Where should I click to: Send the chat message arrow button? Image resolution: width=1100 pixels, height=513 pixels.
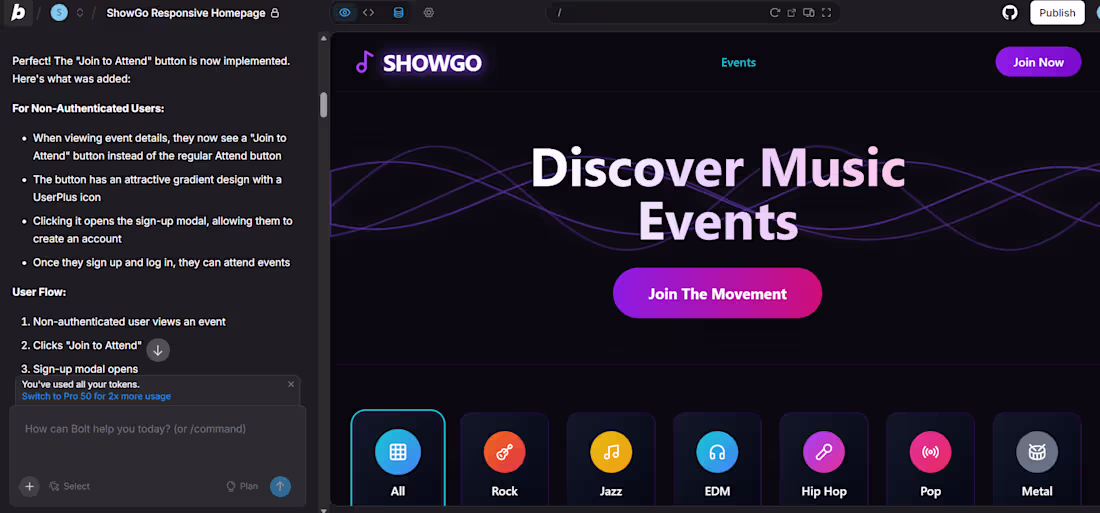281,486
